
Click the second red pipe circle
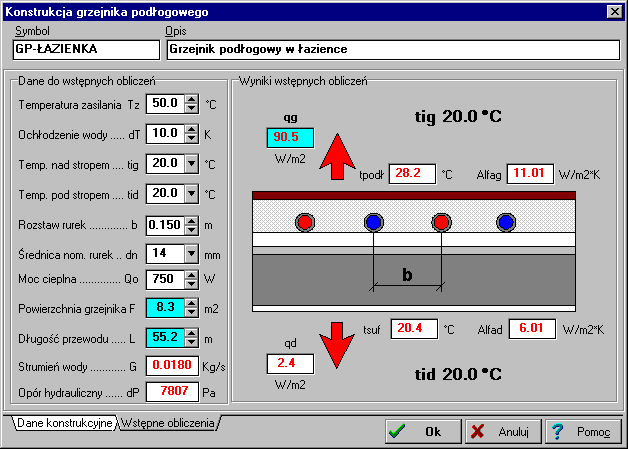click(440, 221)
